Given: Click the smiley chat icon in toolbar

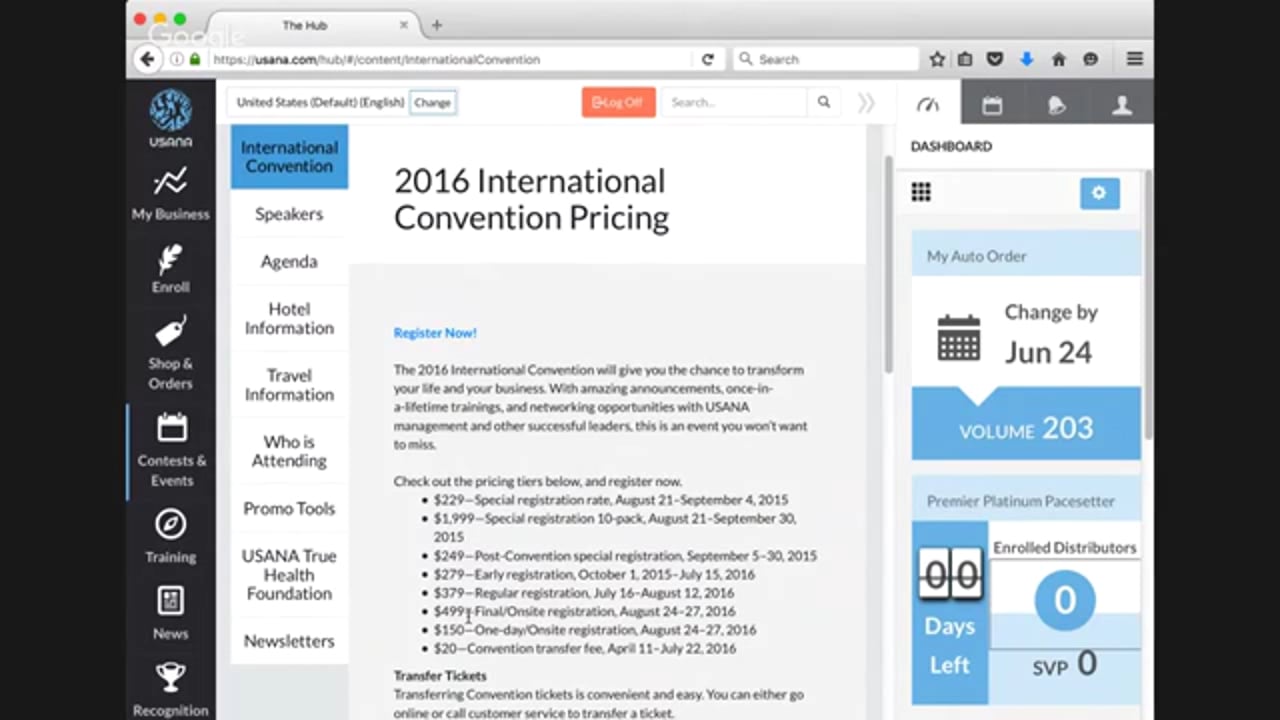Looking at the screenshot, I should tap(1090, 59).
